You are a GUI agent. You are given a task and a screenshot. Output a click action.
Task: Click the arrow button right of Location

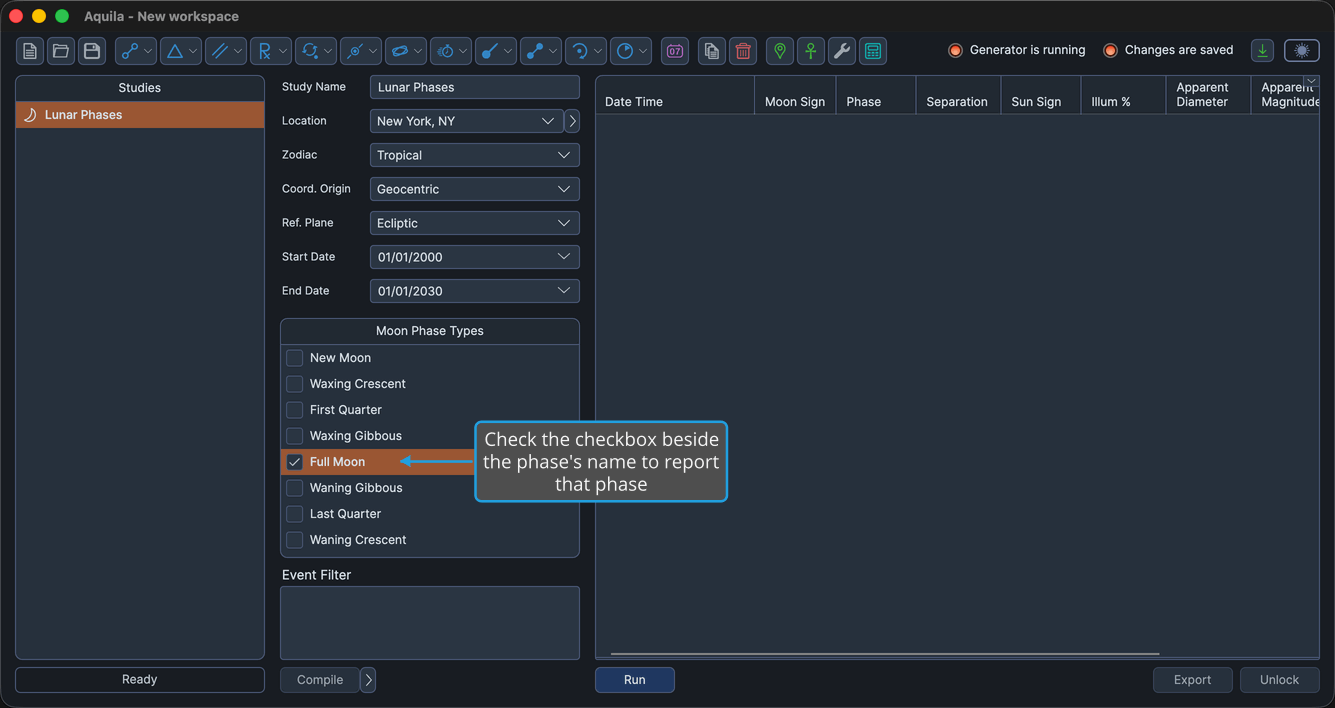coord(572,121)
